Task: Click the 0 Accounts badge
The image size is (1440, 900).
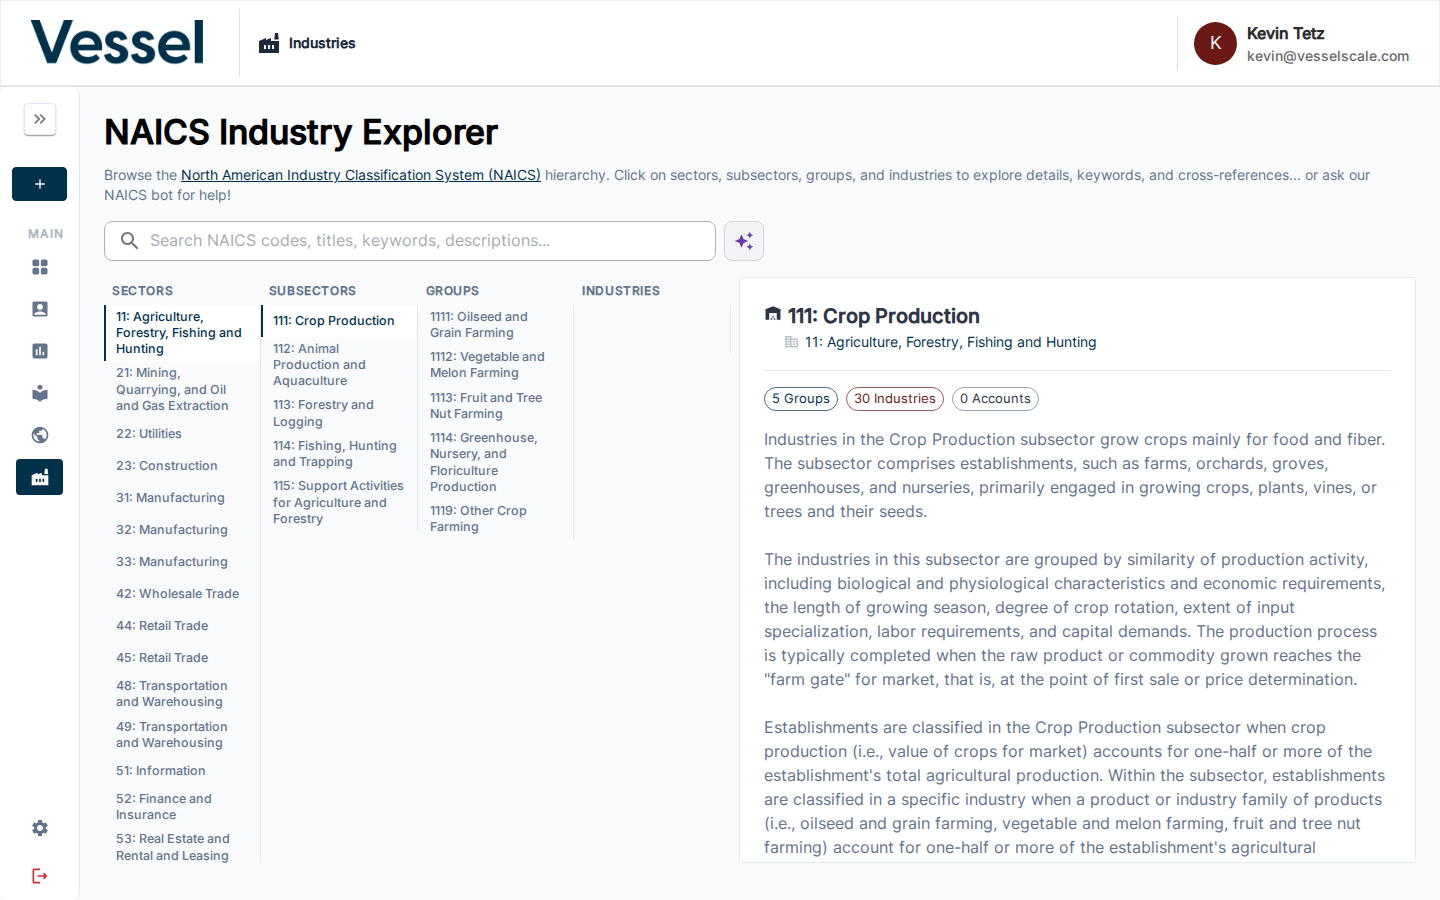Action: click(x=995, y=399)
